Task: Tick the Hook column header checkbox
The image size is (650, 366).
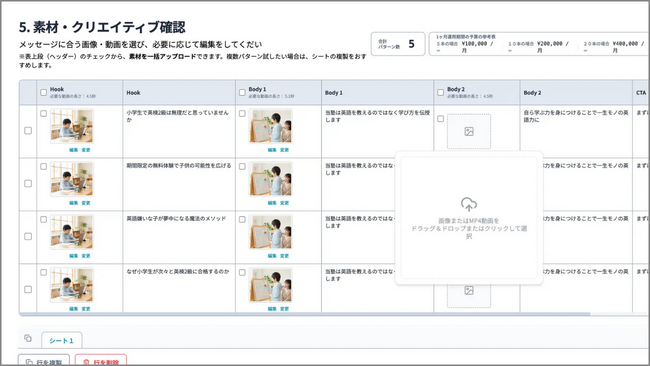Action: tap(44, 92)
